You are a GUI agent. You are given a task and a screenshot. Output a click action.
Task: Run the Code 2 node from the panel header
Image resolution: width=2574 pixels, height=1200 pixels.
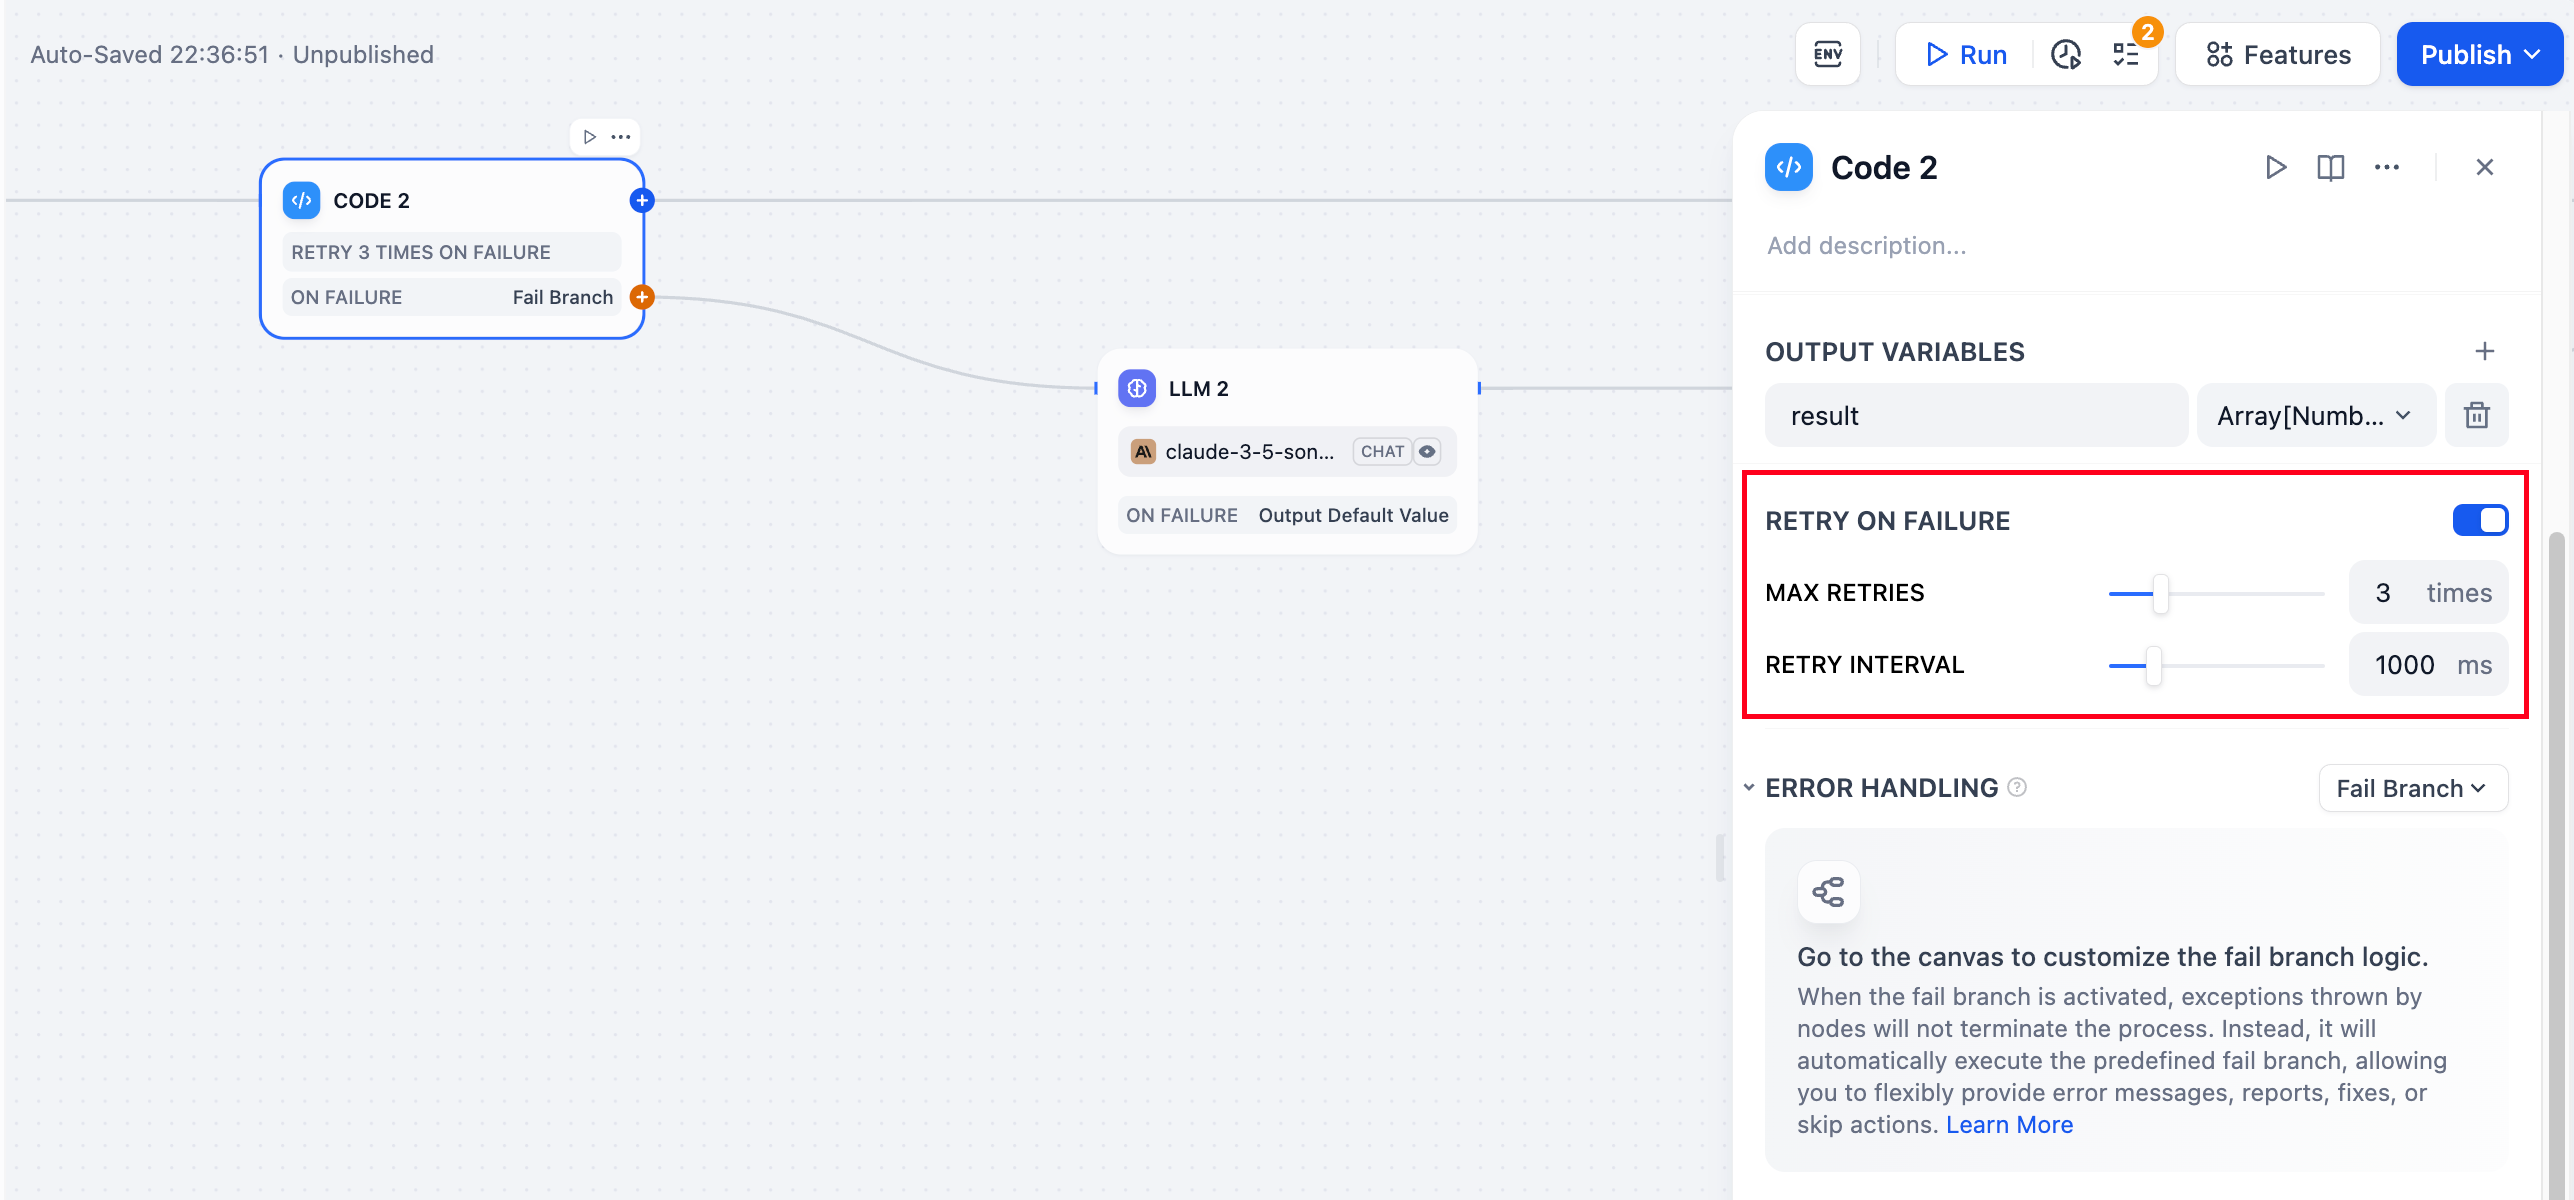tap(2275, 167)
